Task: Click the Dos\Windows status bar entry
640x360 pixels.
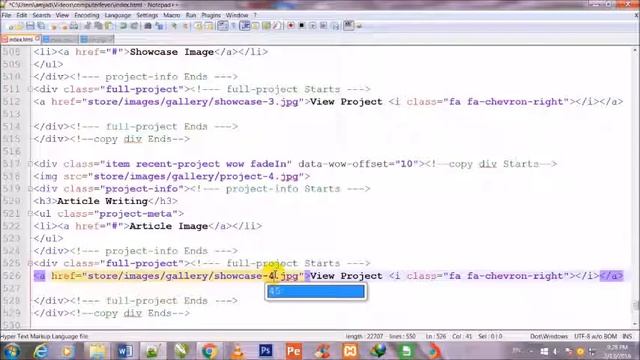Action: [549, 336]
